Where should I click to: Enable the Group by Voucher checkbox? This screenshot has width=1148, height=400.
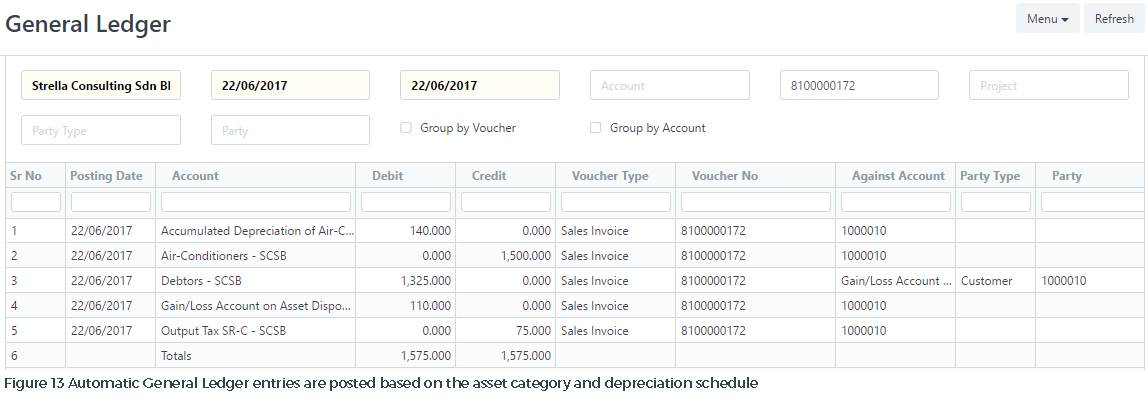[x=406, y=128]
